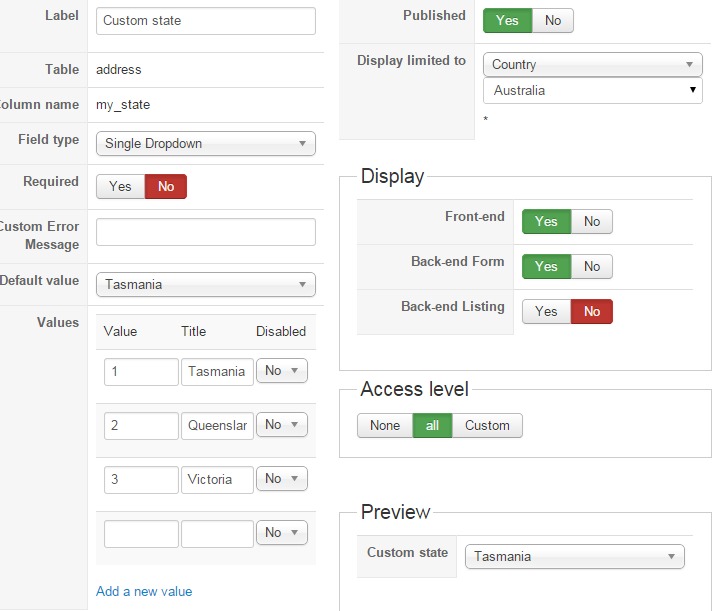Select the 'all' access level
Screen dimensions: 712x611
[432, 425]
